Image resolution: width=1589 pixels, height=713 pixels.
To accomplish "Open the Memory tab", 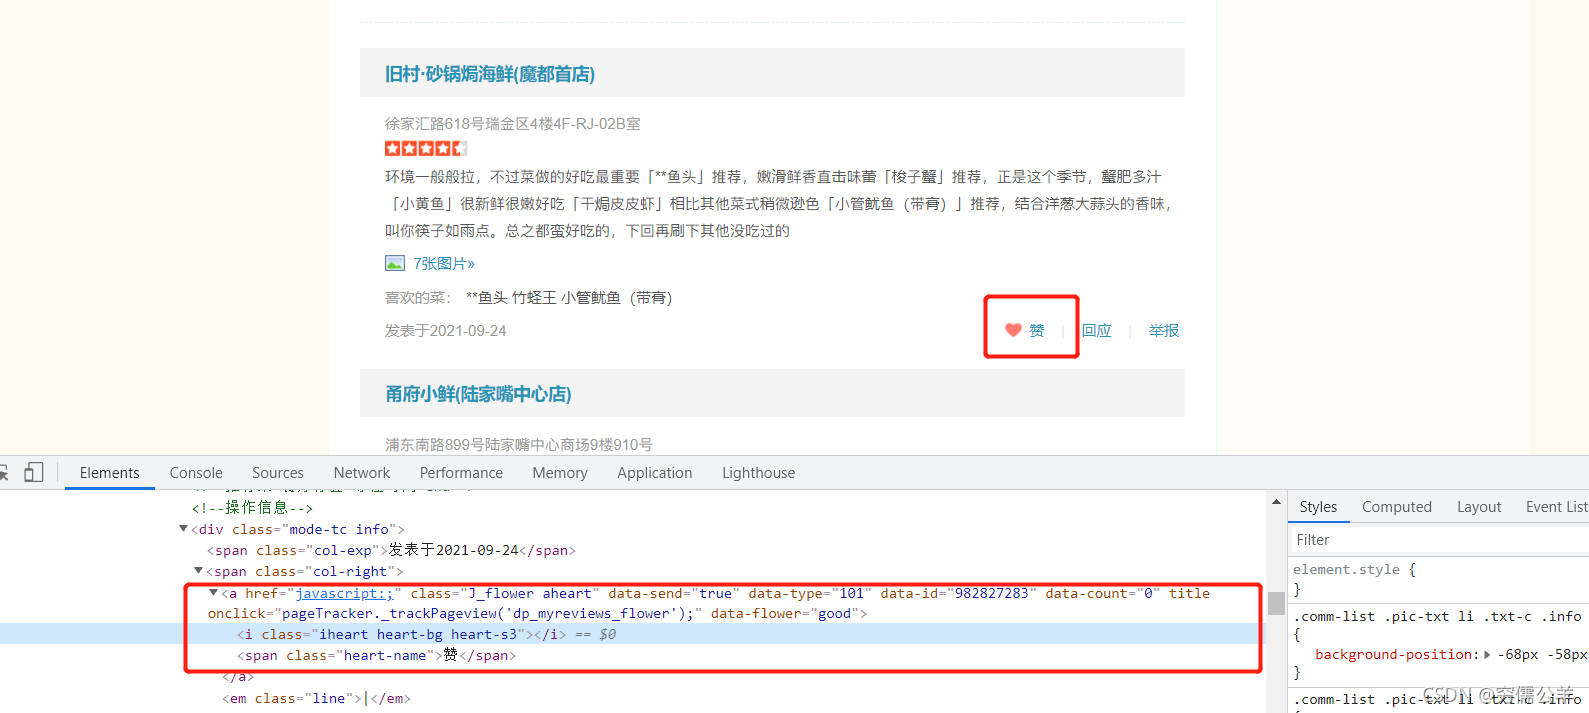I will [x=560, y=473].
